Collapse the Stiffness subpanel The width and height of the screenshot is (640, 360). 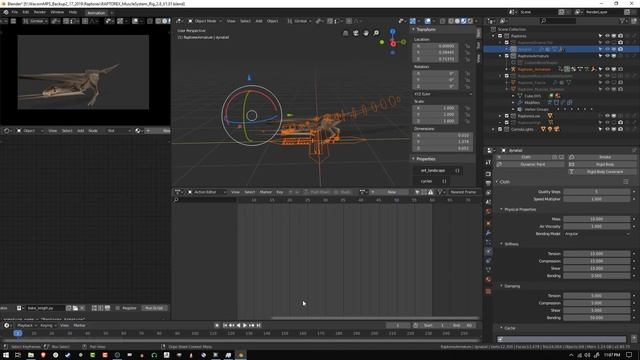click(502, 244)
